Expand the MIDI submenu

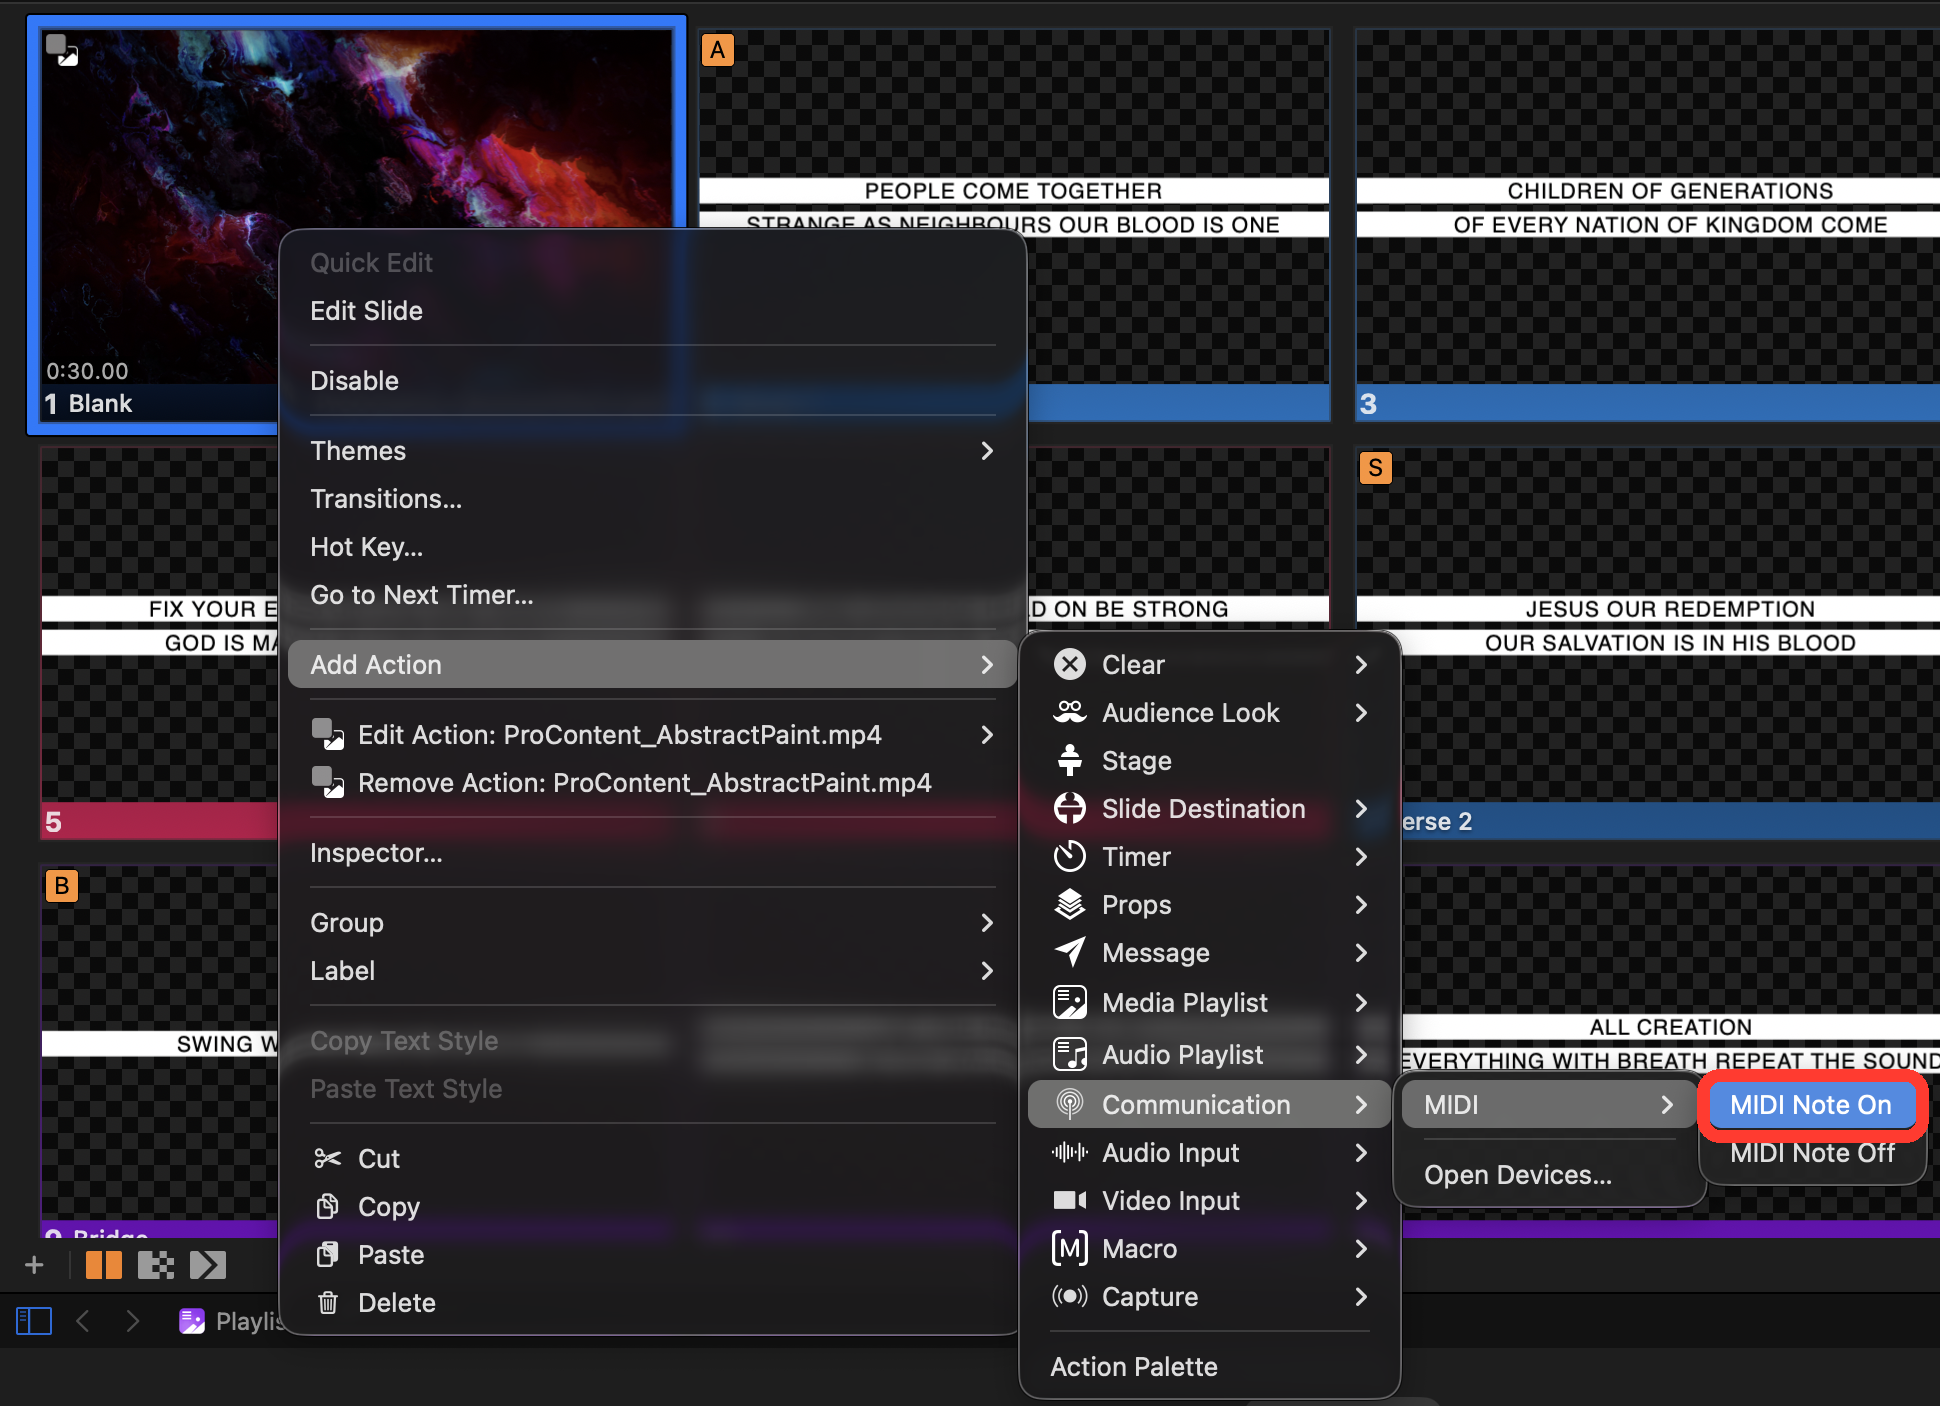click(1548, 1105)
